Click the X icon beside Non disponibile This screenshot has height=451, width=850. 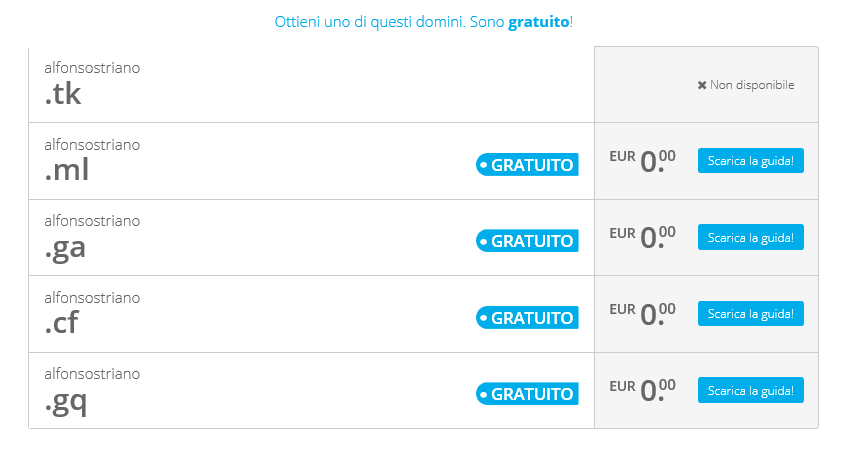click(702, 85)
